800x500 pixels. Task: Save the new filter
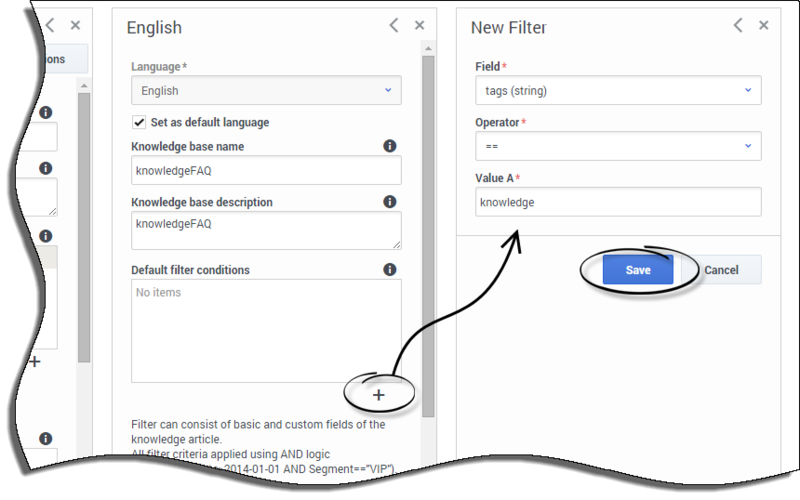tap(638, 270)
